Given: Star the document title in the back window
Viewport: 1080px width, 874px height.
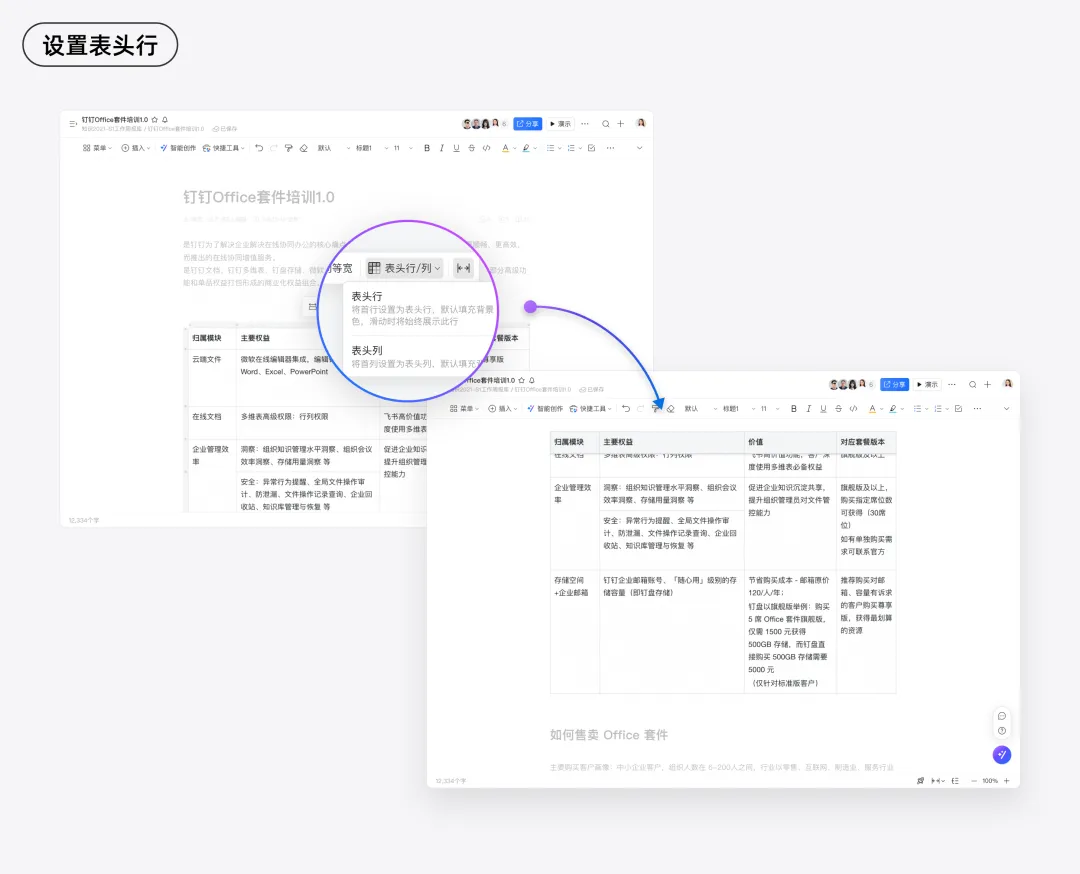Looking at the screenshot, I should click(x=155, y=119).
